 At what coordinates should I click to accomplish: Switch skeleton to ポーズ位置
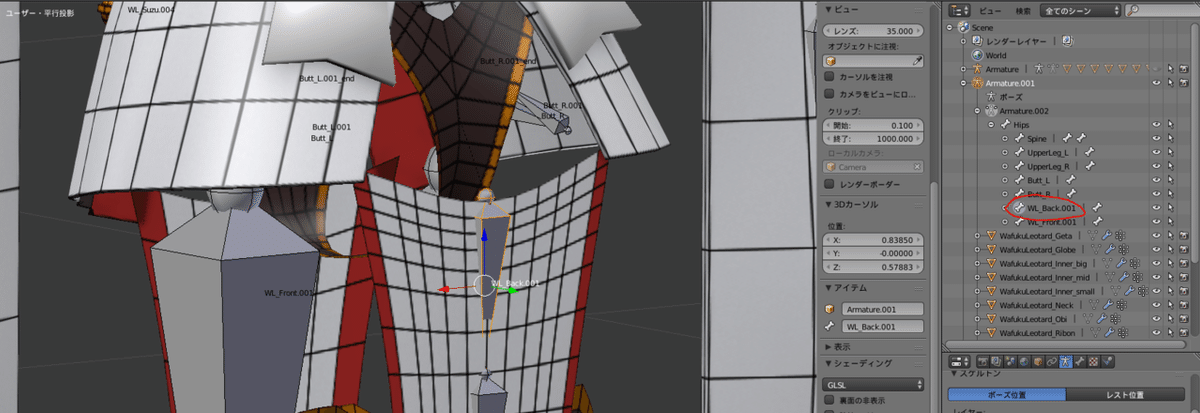coord(1006,394)
